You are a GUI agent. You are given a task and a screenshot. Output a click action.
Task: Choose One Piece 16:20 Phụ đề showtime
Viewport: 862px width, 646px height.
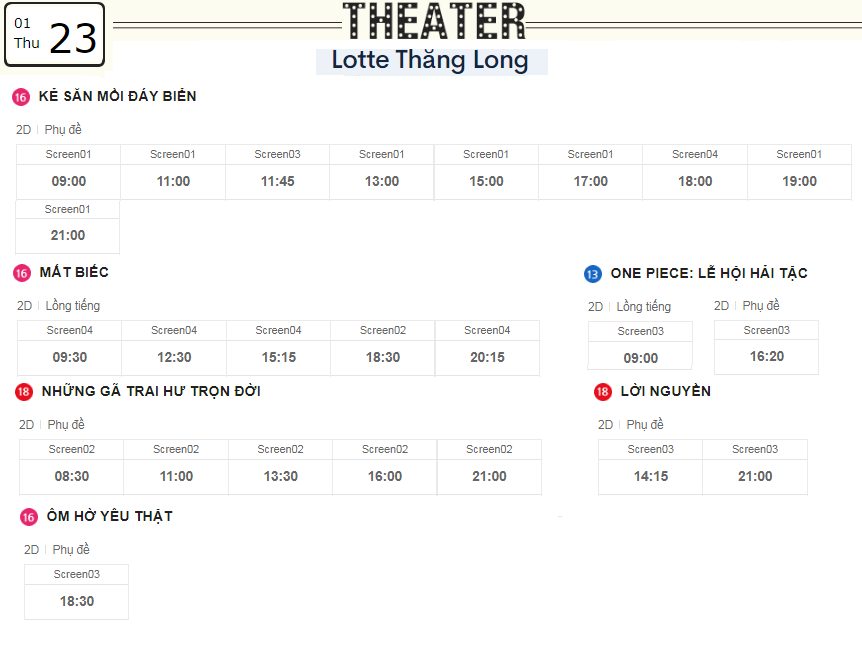coord(766,347)
